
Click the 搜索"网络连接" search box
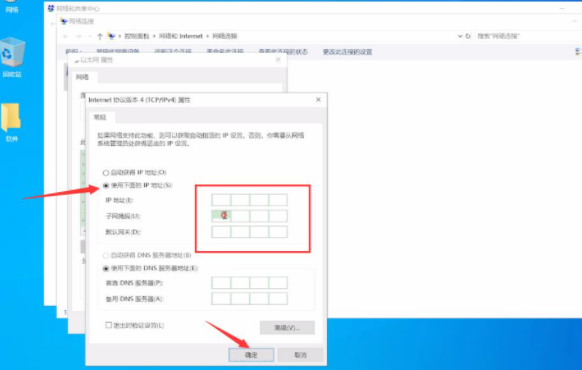[x=528, y=36]
